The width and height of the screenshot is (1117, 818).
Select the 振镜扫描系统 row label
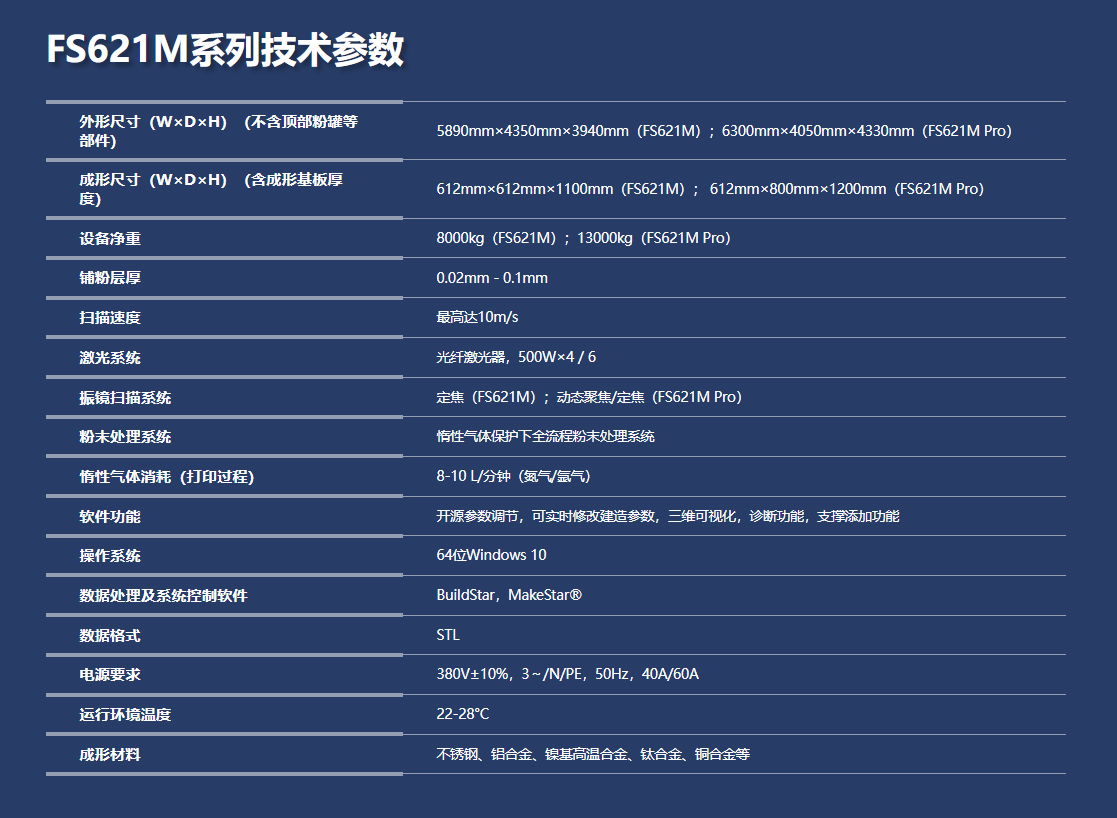point(125,398)
